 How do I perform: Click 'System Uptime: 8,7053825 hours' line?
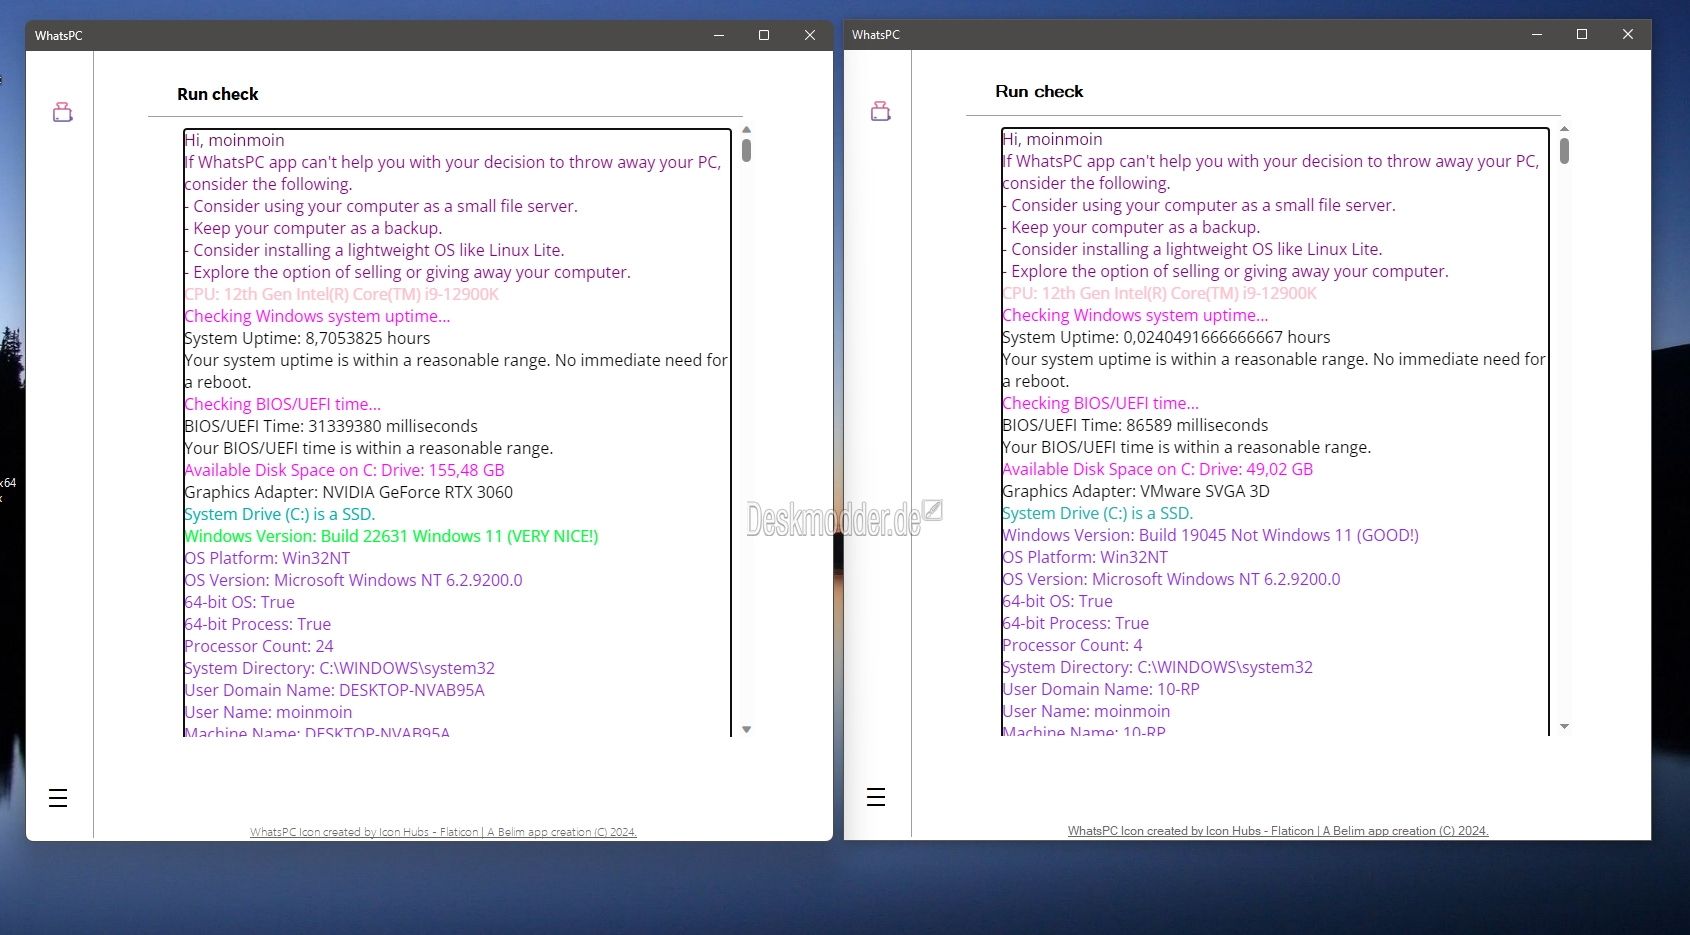pos(307,338)
